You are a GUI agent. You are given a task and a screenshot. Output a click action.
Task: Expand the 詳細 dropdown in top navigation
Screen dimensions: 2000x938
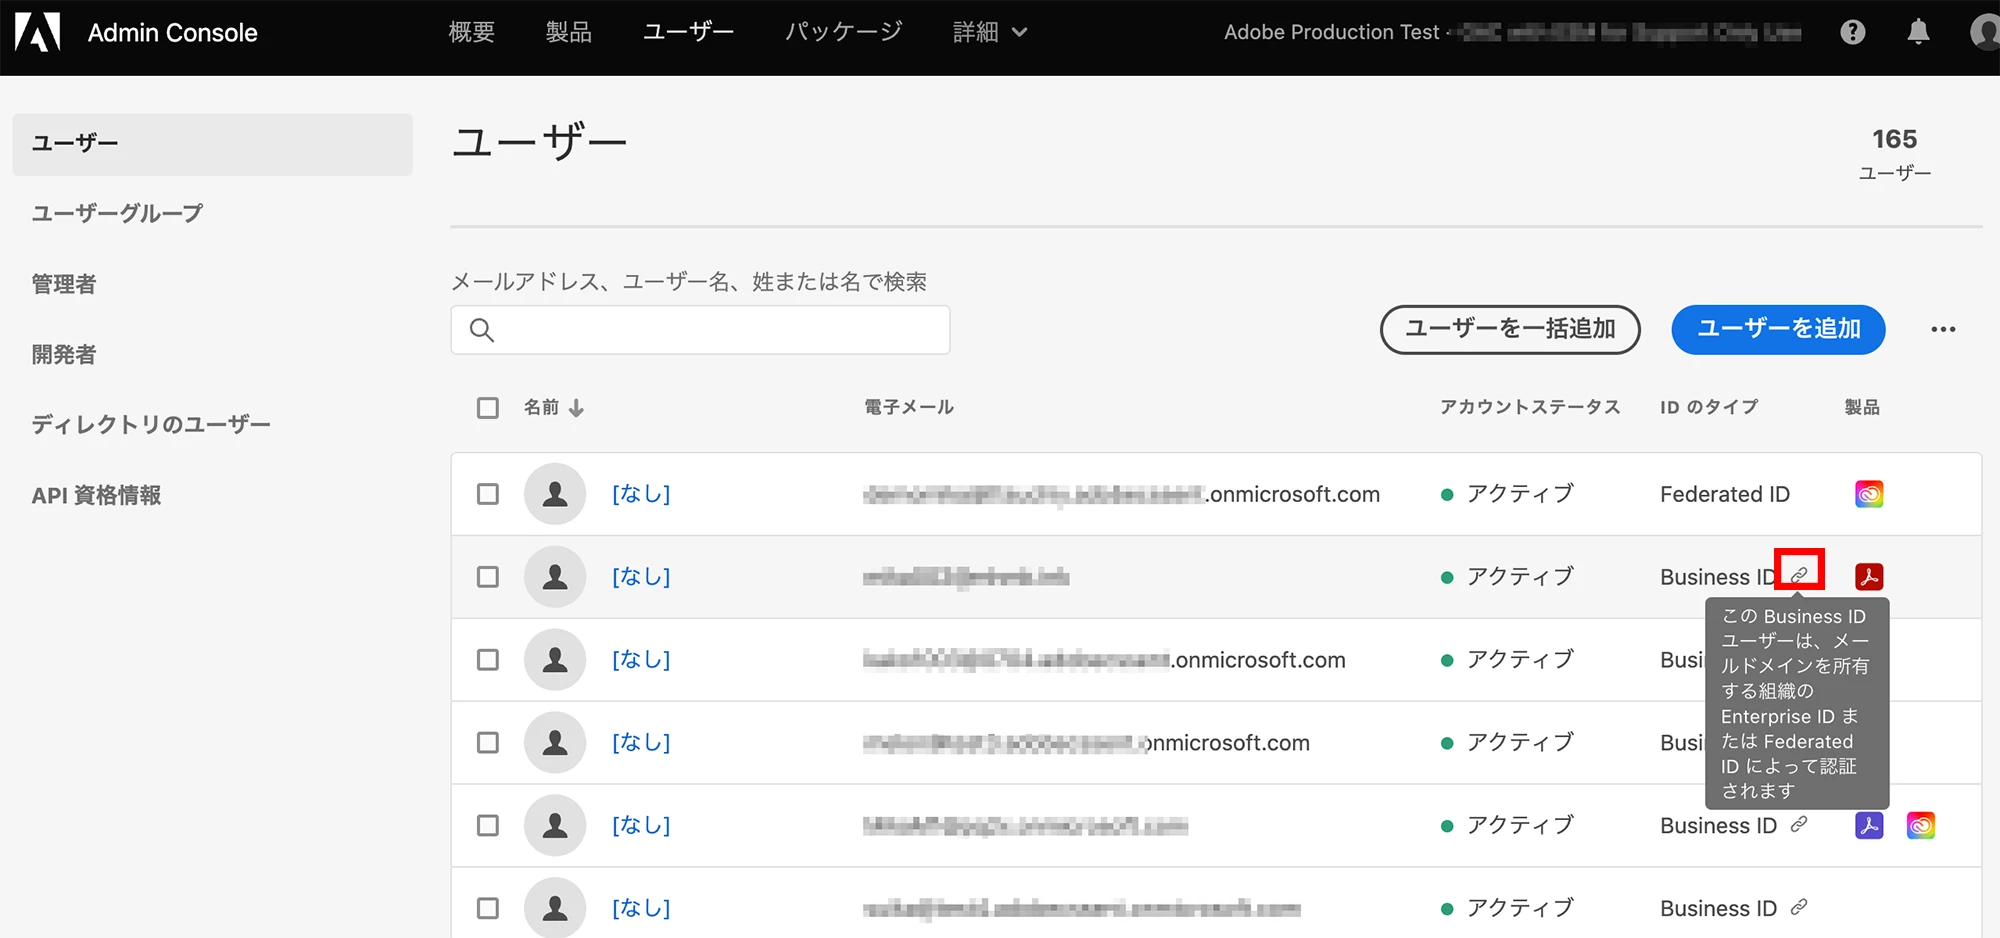click(990, 32)
